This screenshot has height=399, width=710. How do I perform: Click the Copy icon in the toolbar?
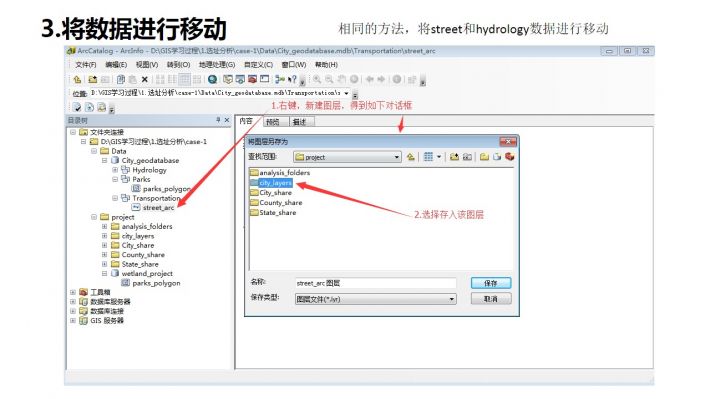click(120, 79)
